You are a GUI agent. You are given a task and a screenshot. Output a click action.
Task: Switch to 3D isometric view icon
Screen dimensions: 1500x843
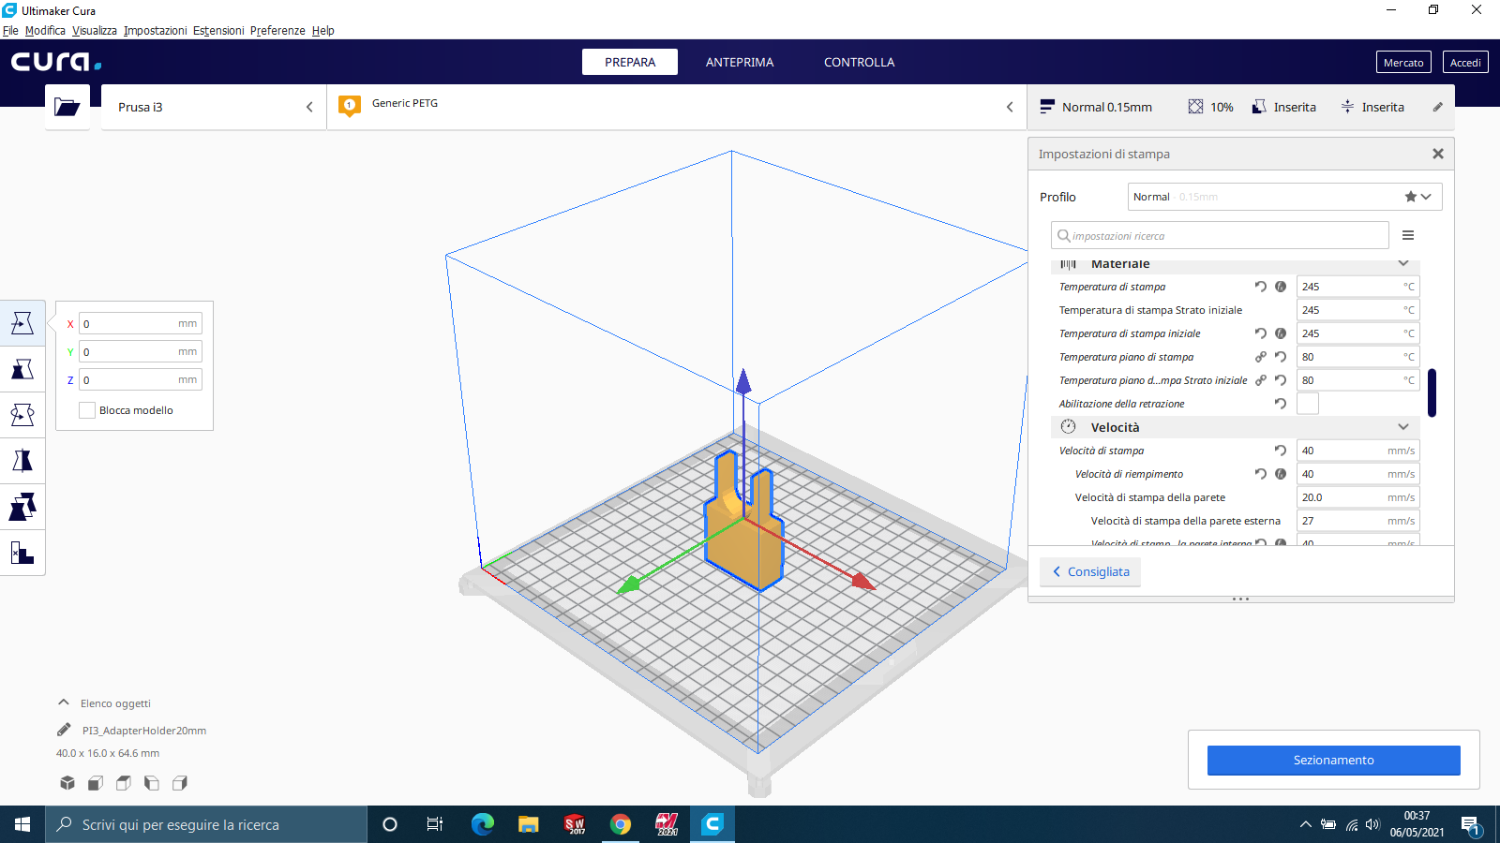(67, 783)
